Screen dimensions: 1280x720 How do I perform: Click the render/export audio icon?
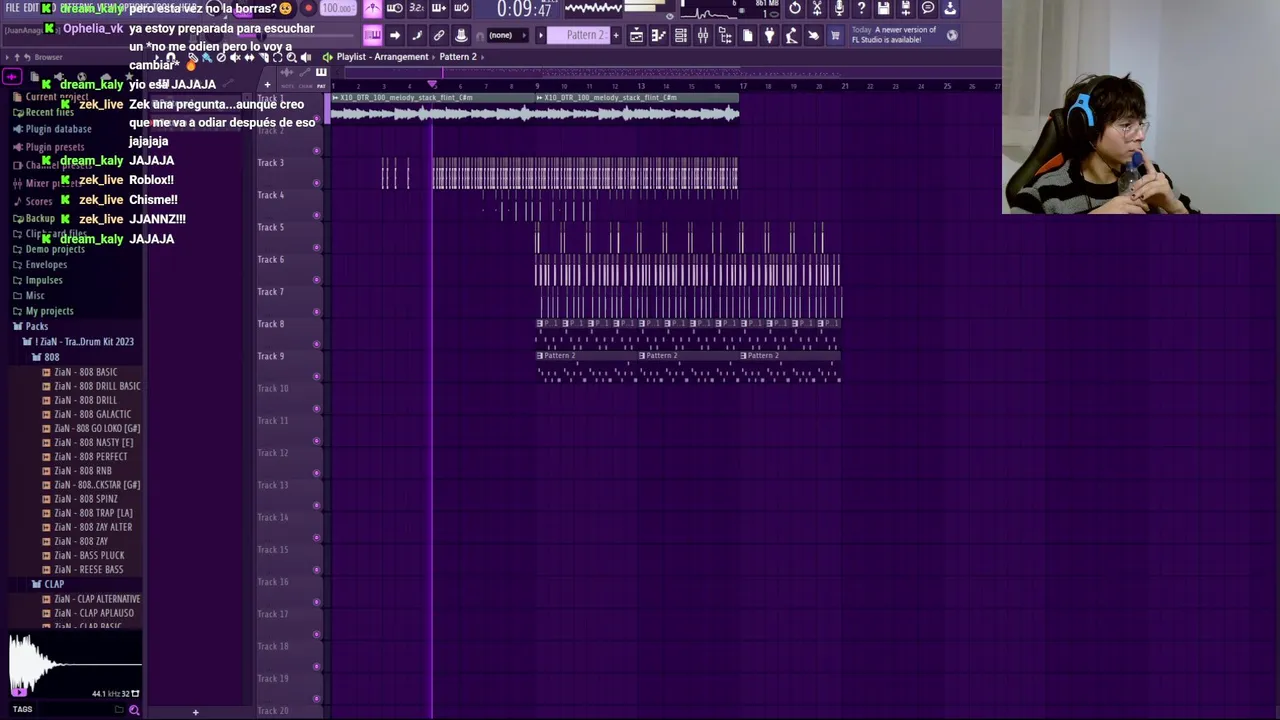[x=905, y=8]
